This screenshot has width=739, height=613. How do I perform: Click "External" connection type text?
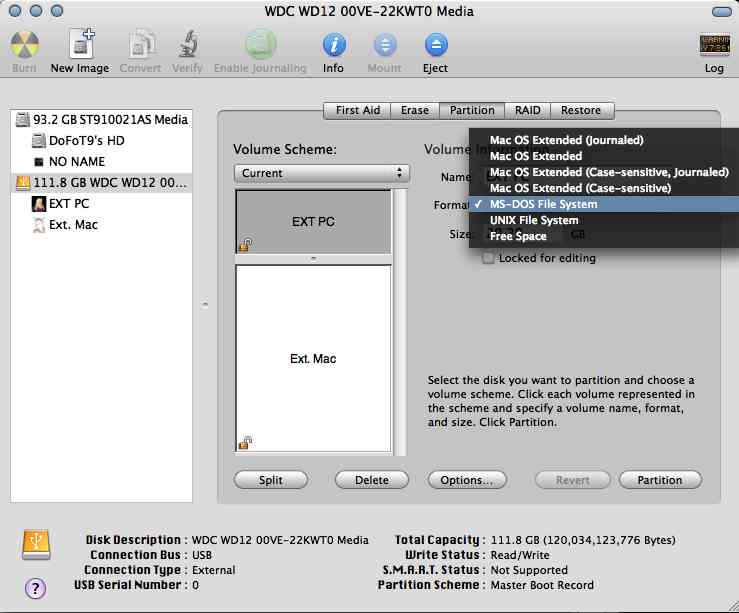click(213, 570)
